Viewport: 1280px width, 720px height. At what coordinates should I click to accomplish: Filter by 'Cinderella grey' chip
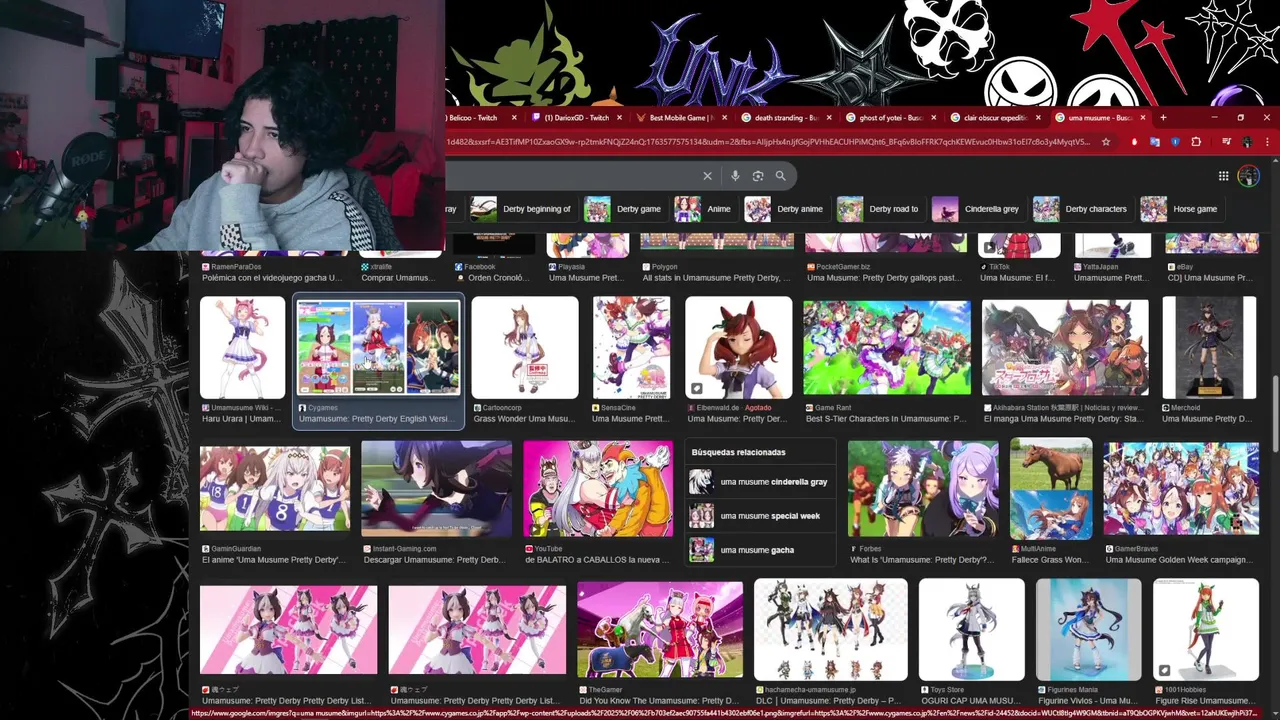[x=977, y=209]
